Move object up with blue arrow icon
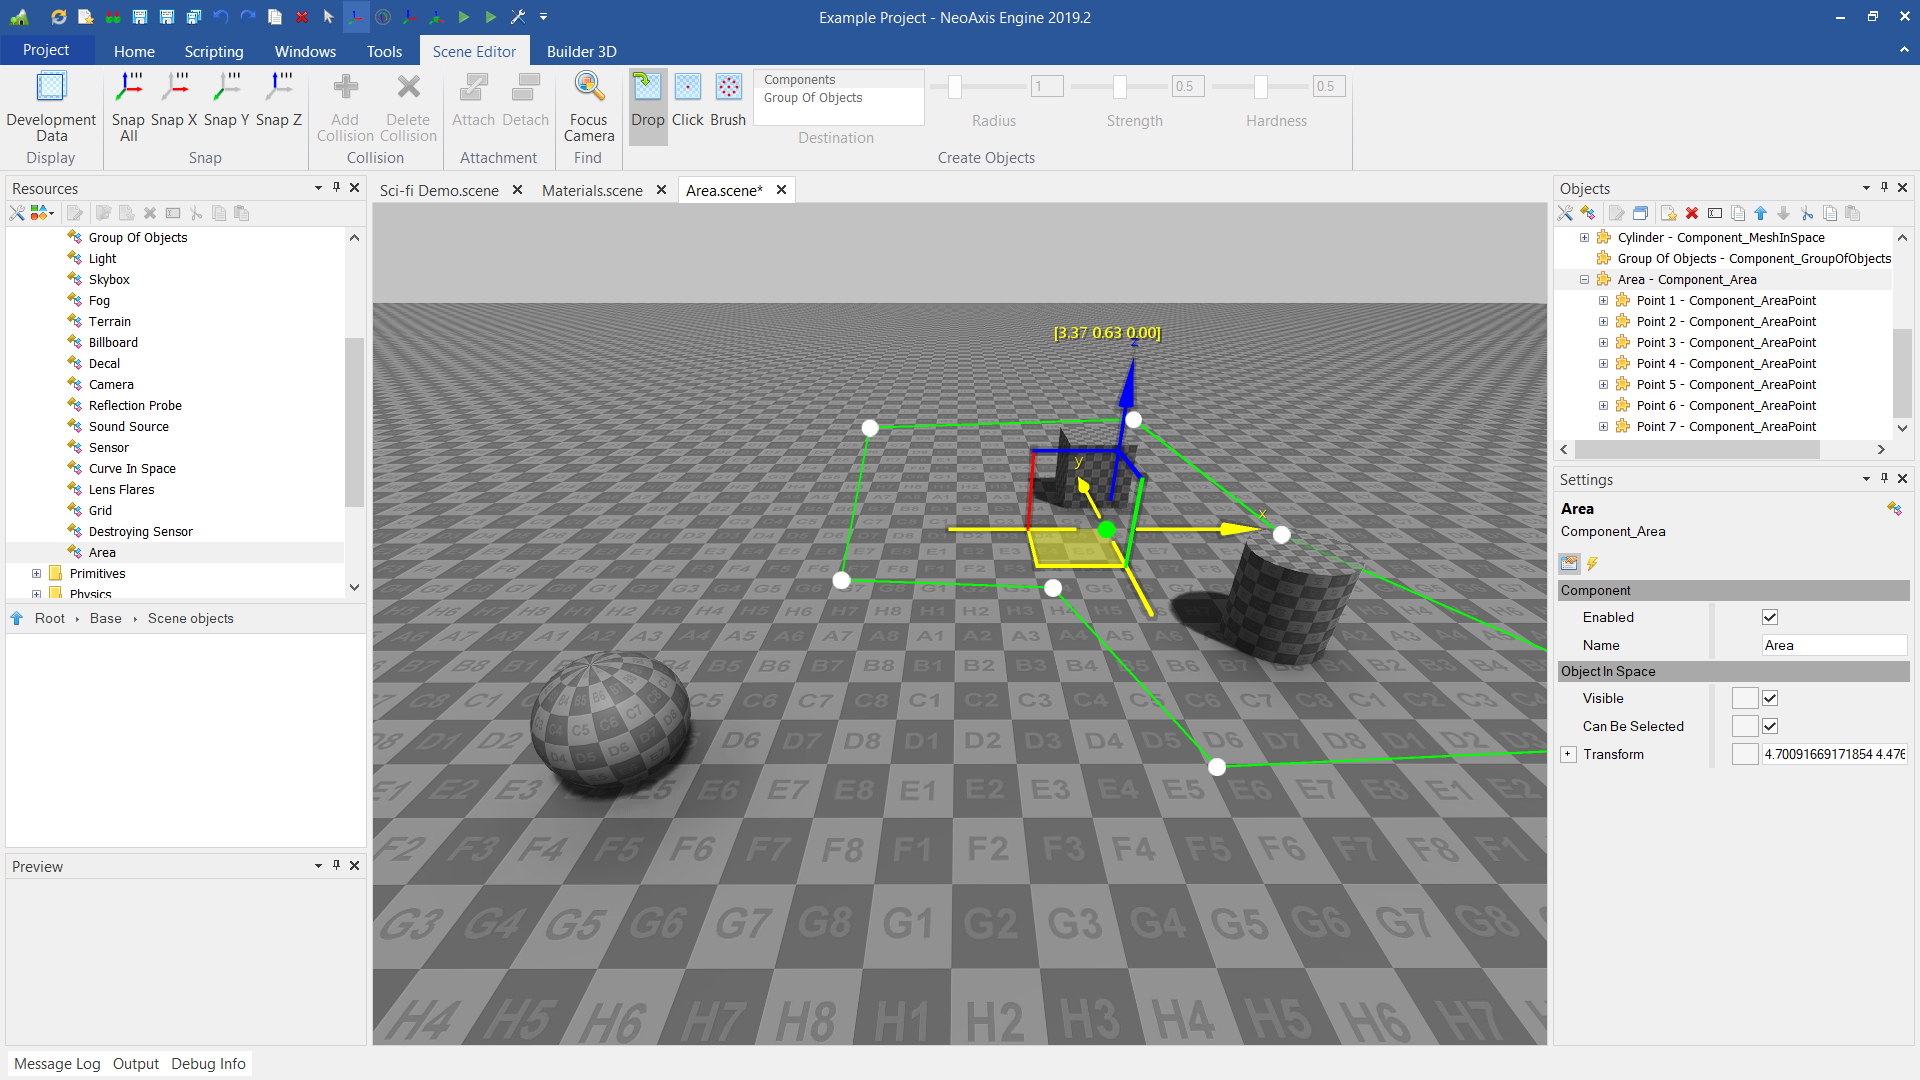 (1760, 213)
